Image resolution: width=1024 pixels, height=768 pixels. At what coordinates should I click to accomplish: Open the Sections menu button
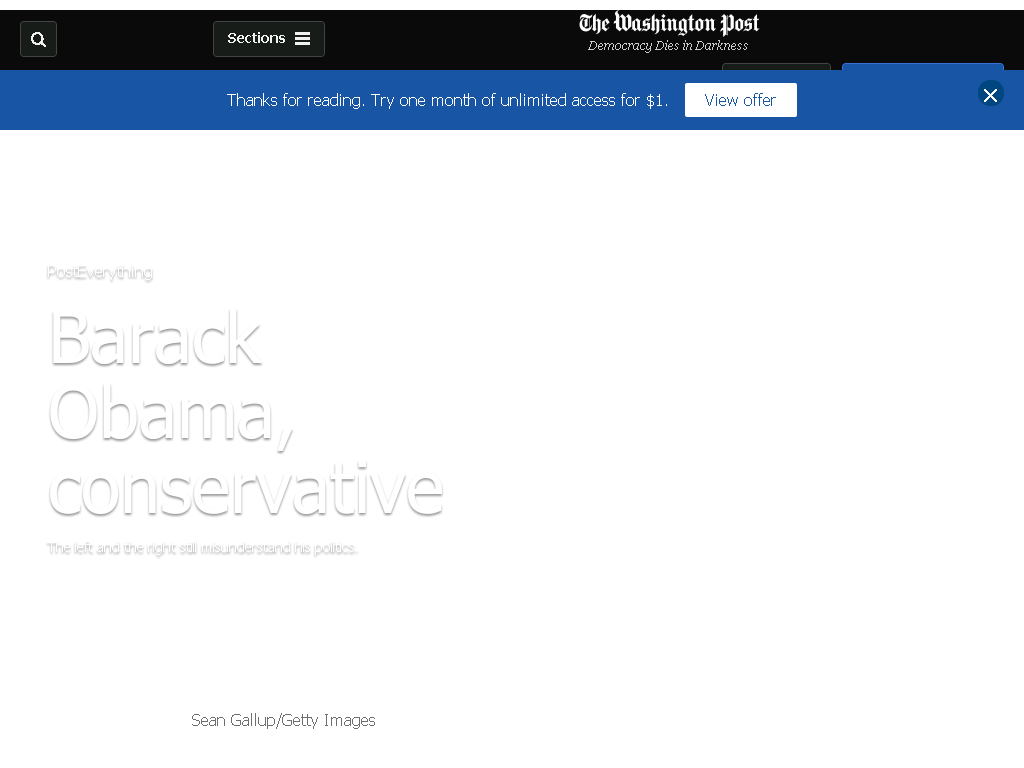tap(269, 39)
